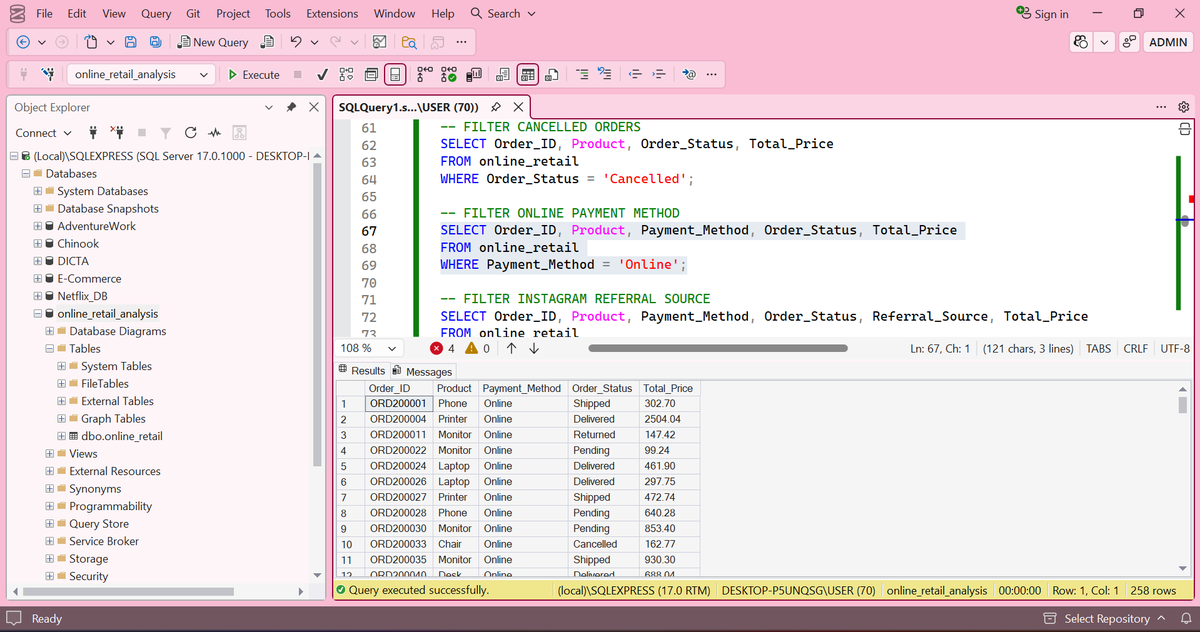The image size is (1200, 632).
Task: Expand the Netflix_DB database node
Action: point(37,296)
